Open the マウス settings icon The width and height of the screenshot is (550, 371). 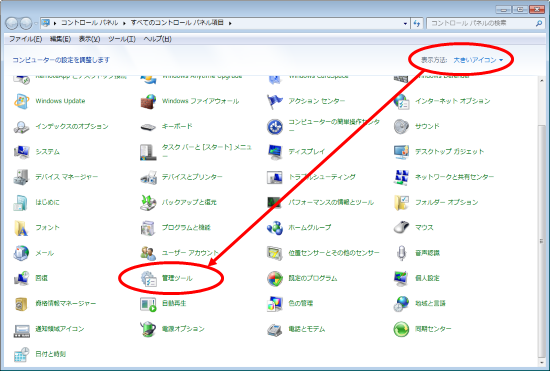click(401, 228)
